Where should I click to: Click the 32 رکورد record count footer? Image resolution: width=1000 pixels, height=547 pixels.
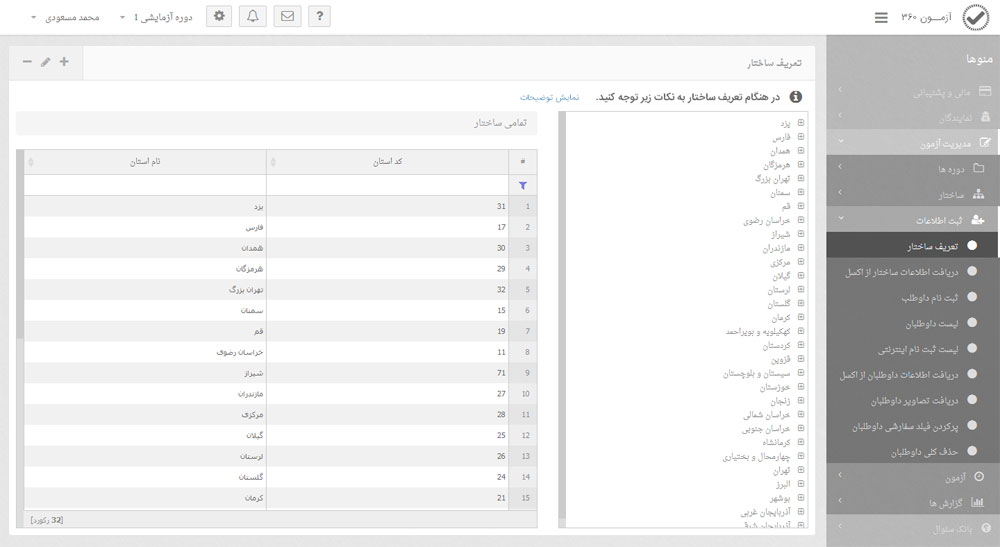click(47, 520)
